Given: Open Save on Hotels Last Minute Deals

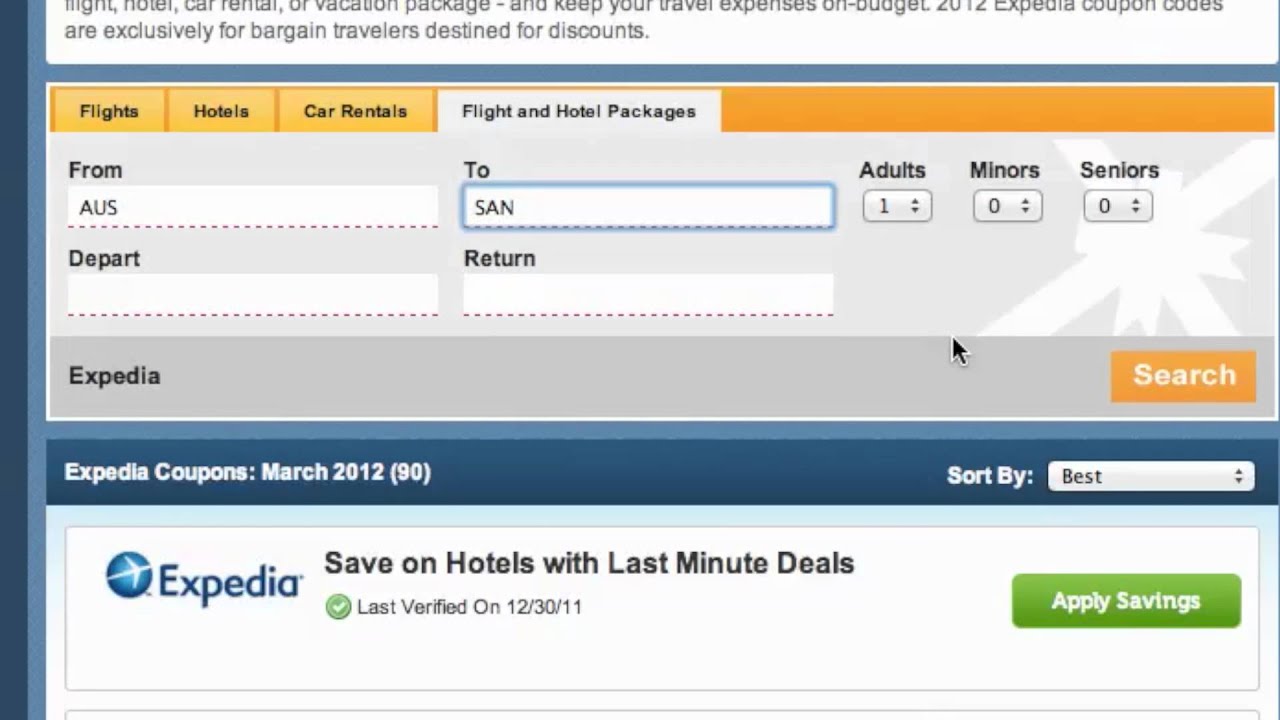Looking at the screenshot, I should click(589, 563).
